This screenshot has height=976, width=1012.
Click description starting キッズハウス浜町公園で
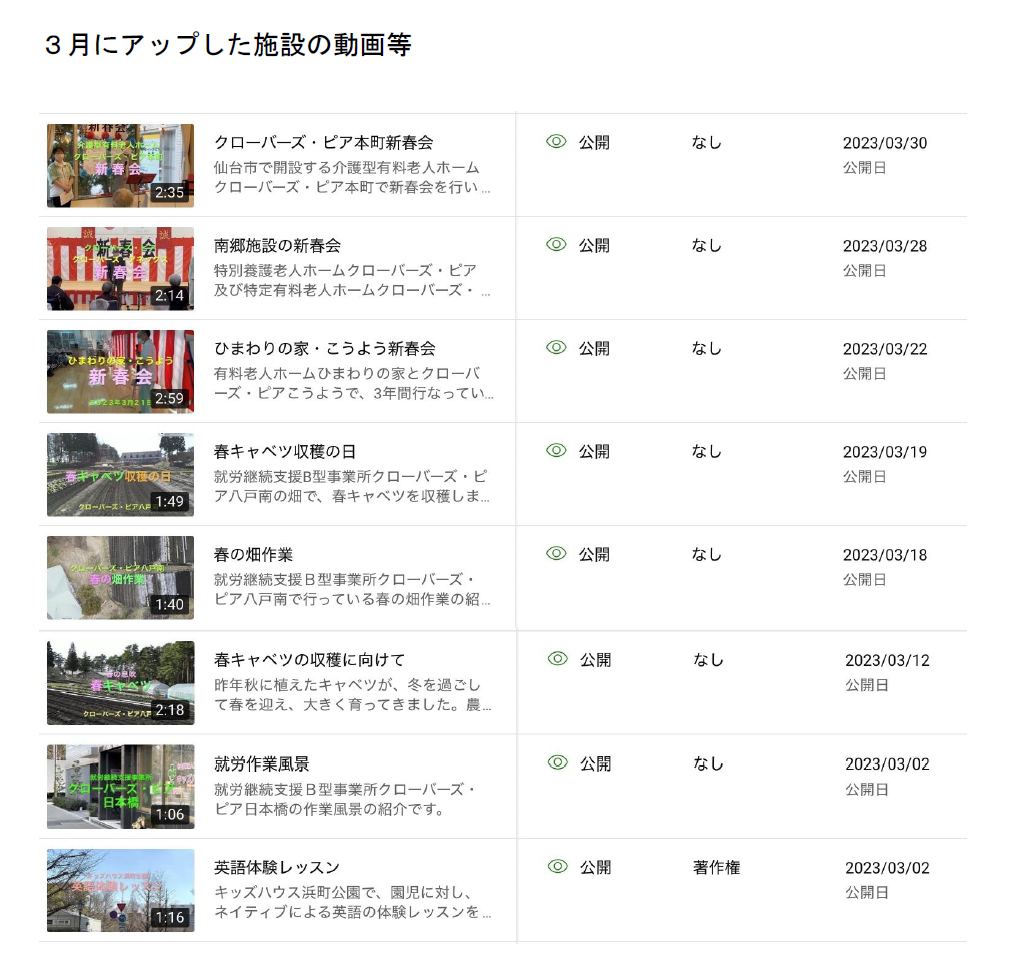point(352,902)
